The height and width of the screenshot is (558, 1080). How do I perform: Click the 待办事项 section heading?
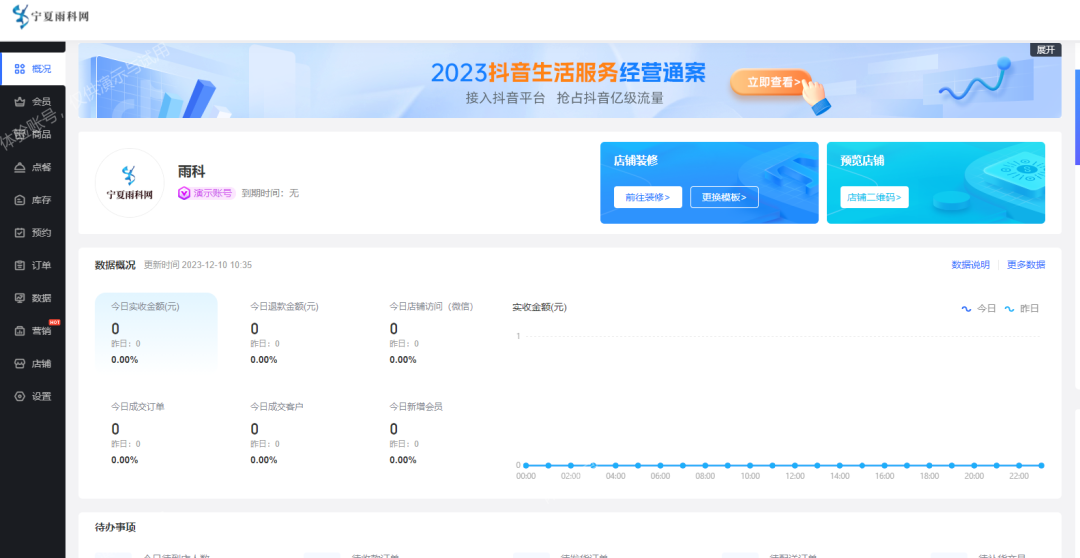(x=115, y=528)
